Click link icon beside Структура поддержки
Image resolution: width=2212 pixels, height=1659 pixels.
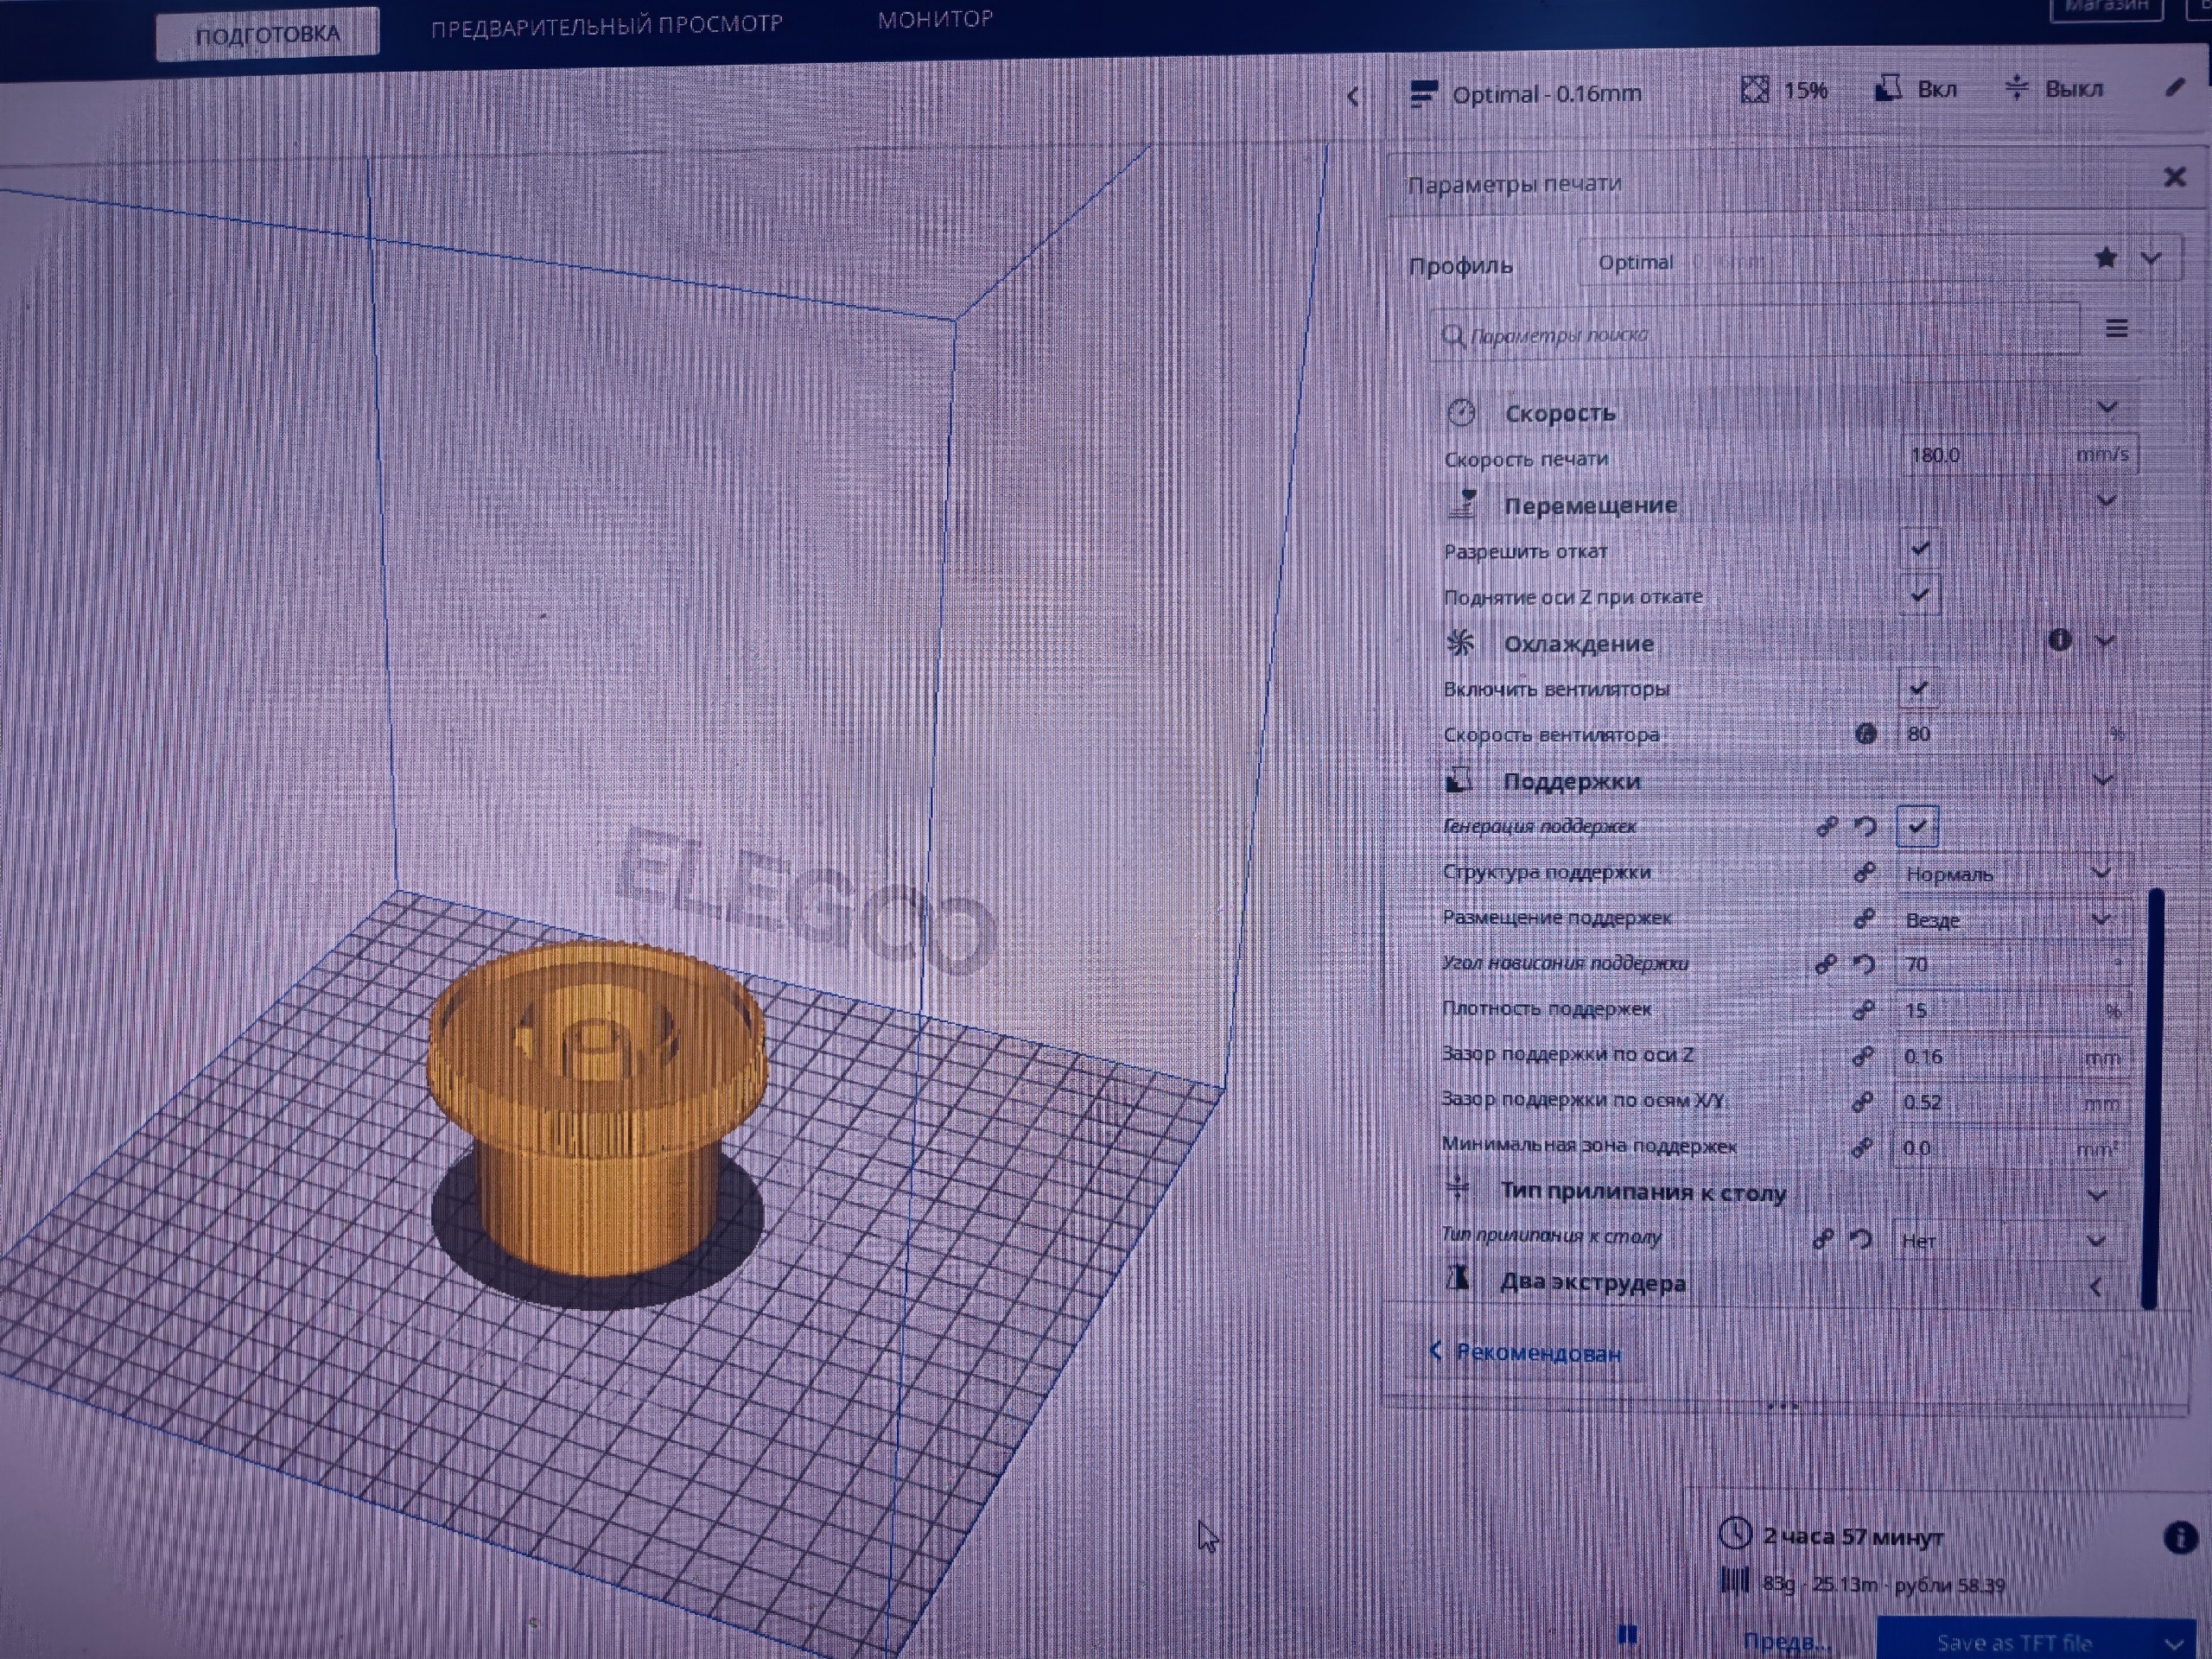[1863, 872]
